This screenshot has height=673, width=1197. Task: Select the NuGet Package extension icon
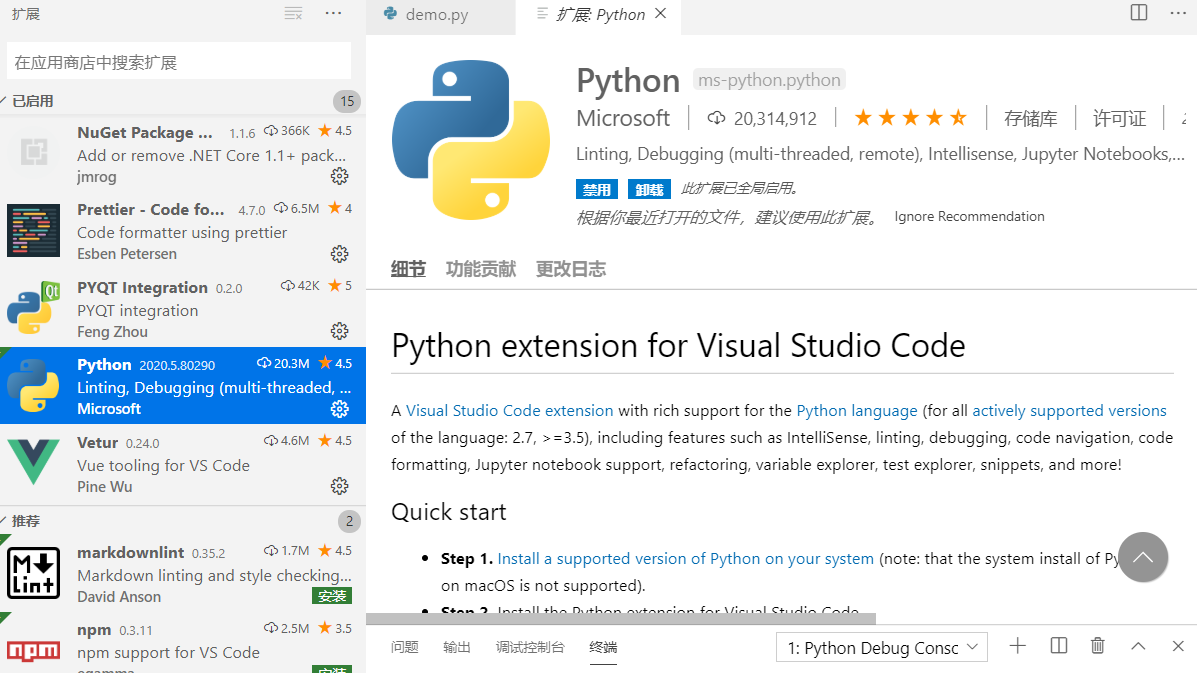(x=34, y=153)
